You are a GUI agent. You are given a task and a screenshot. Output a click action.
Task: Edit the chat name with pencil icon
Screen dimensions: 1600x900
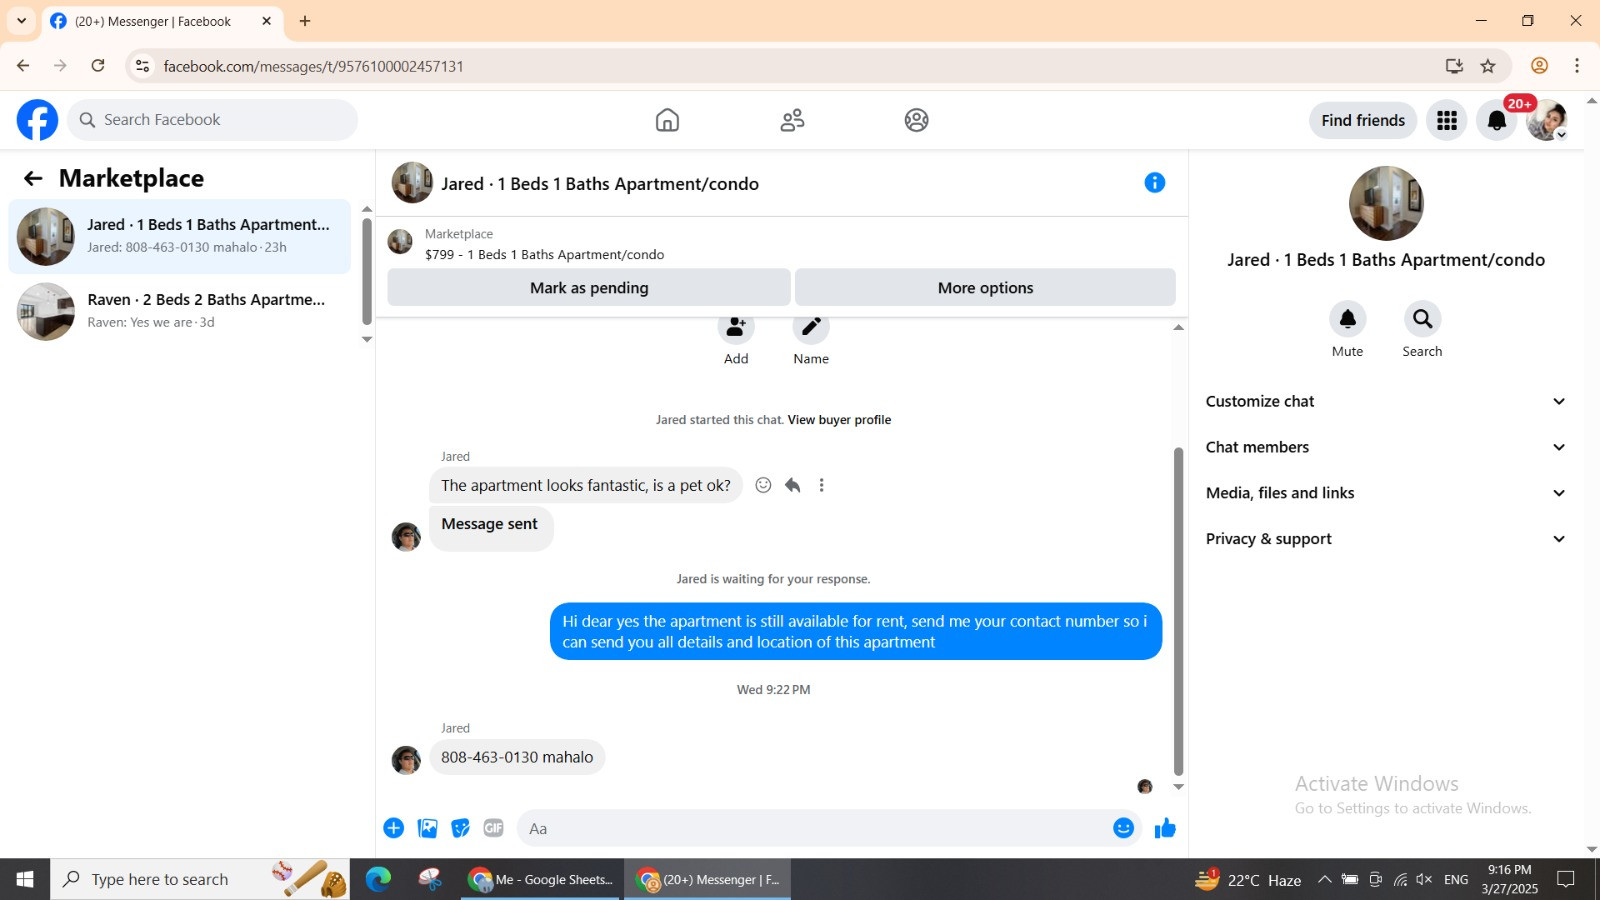click(811, 327)
